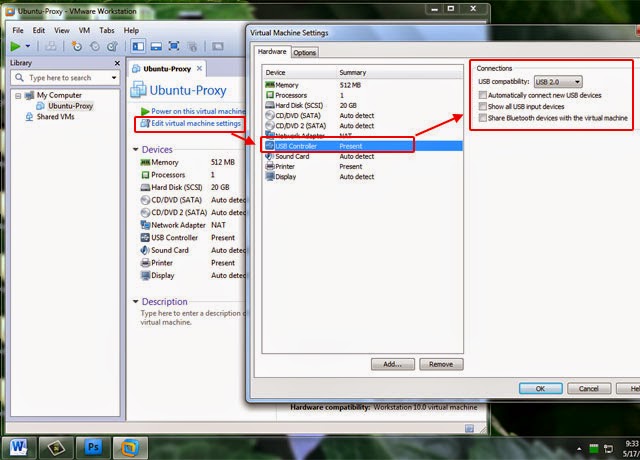Click Cancel in Virtual Machine Settings
Viewport: 640px width, 460px height.
coord(589,389)
